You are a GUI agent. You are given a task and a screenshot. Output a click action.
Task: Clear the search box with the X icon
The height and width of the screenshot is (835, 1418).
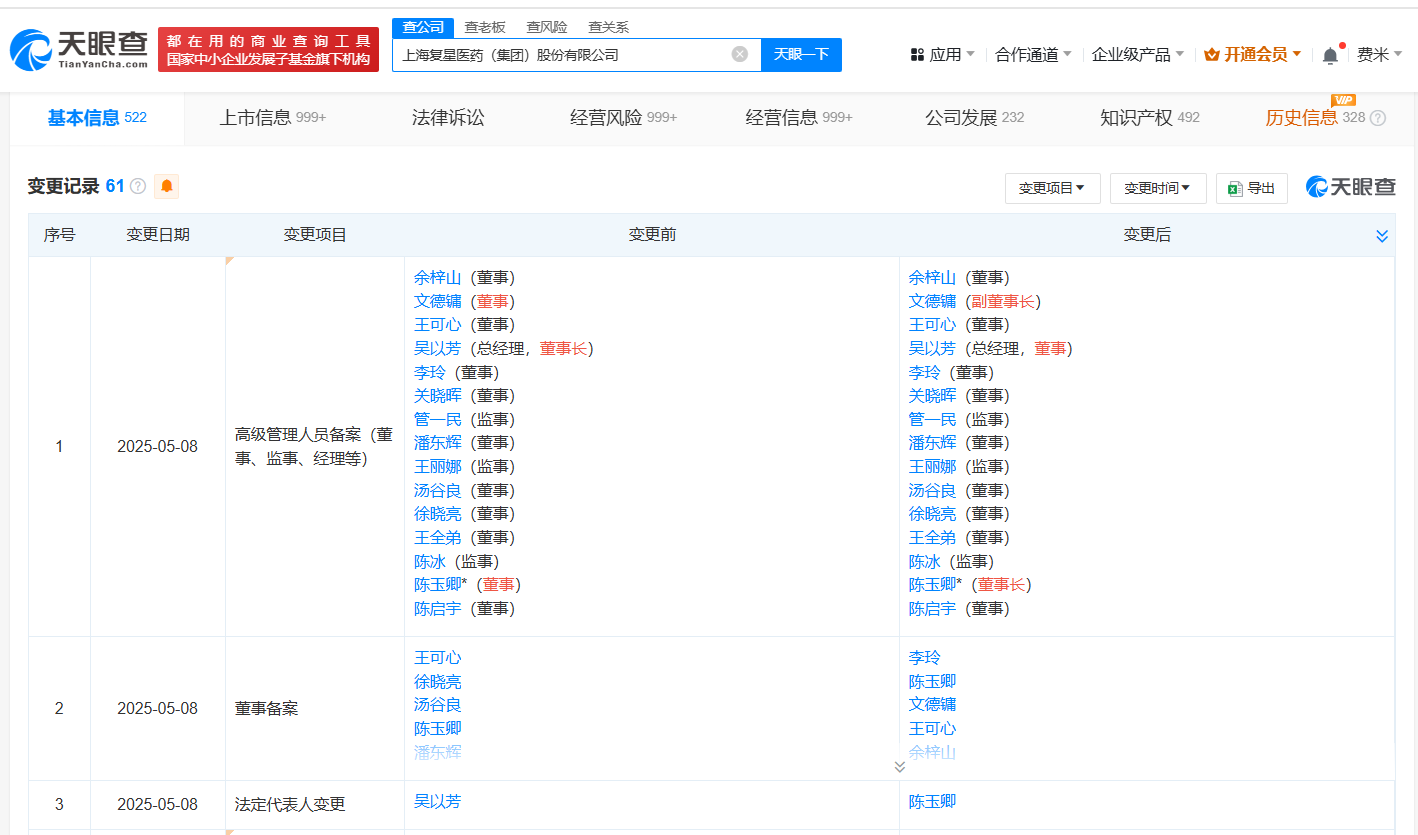(740, 54)
